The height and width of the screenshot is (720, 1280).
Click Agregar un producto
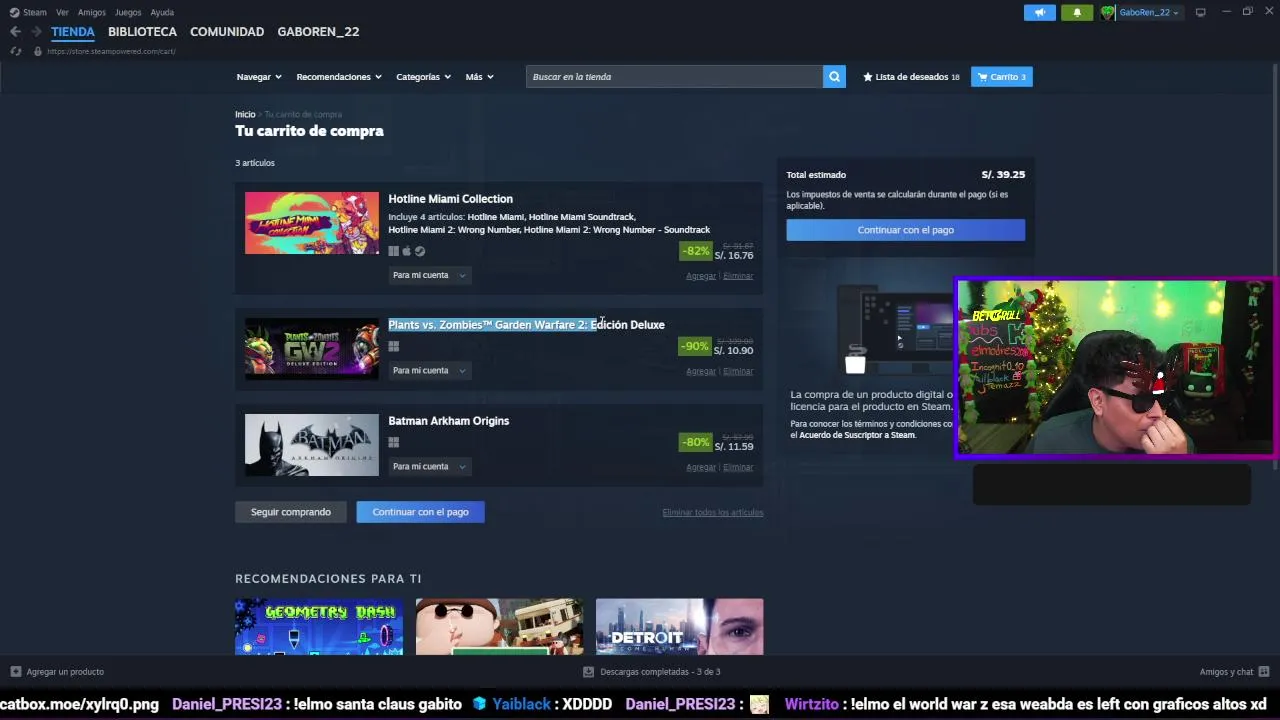[57, 672]
